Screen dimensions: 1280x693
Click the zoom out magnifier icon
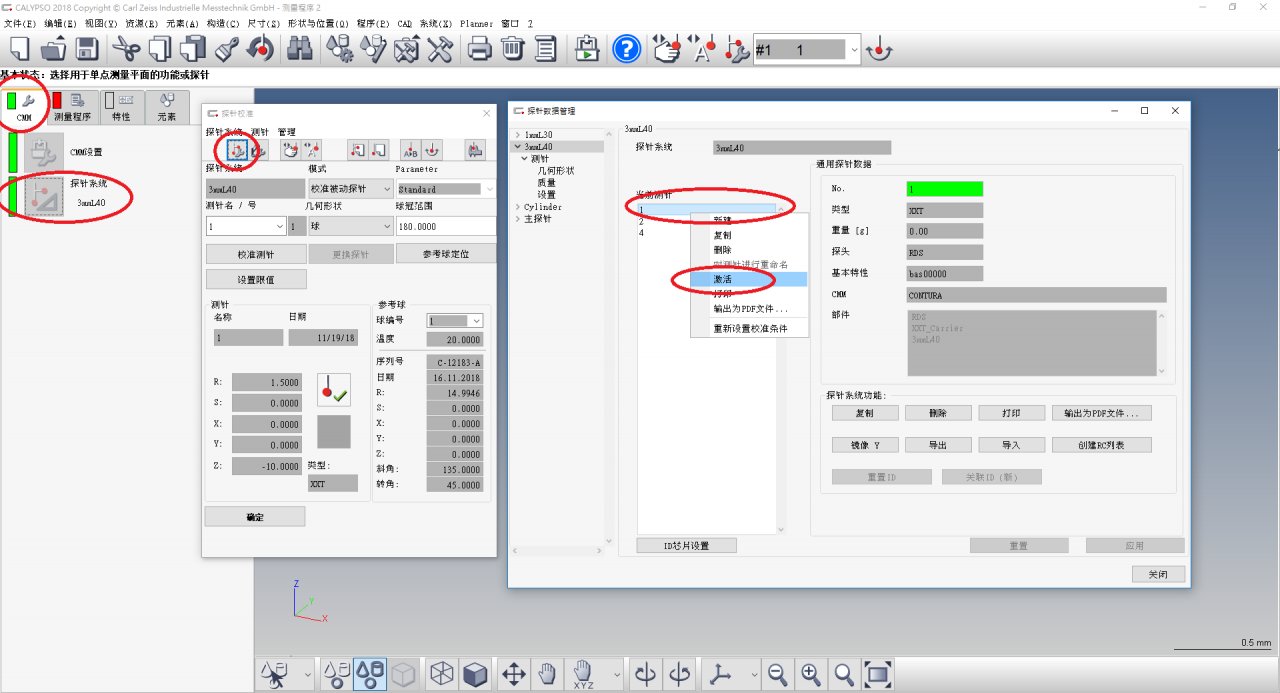coord(777,675)
